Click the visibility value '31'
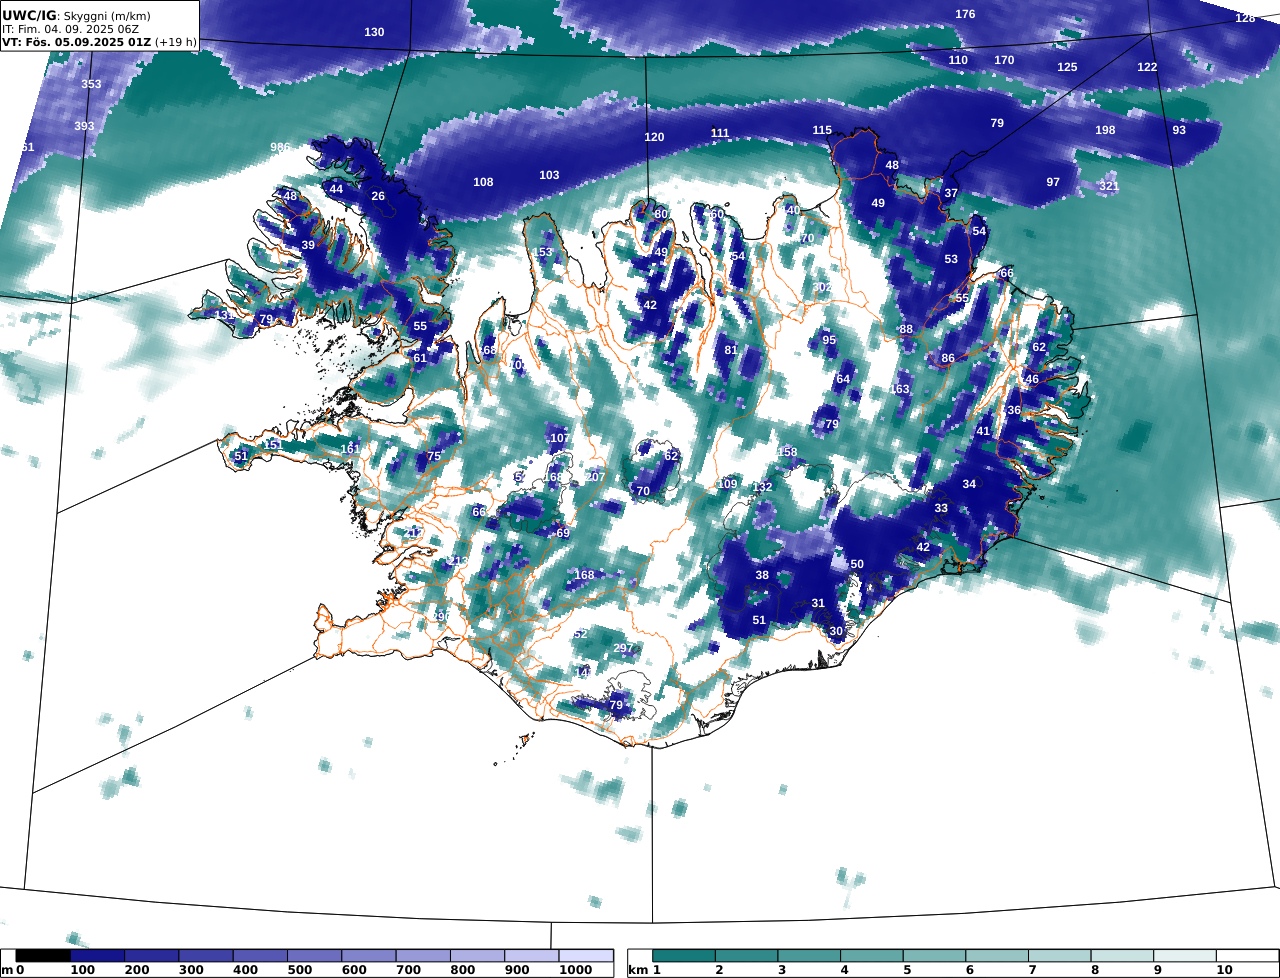The height and width of the screenshot is (978, 1280). (818, 603)
